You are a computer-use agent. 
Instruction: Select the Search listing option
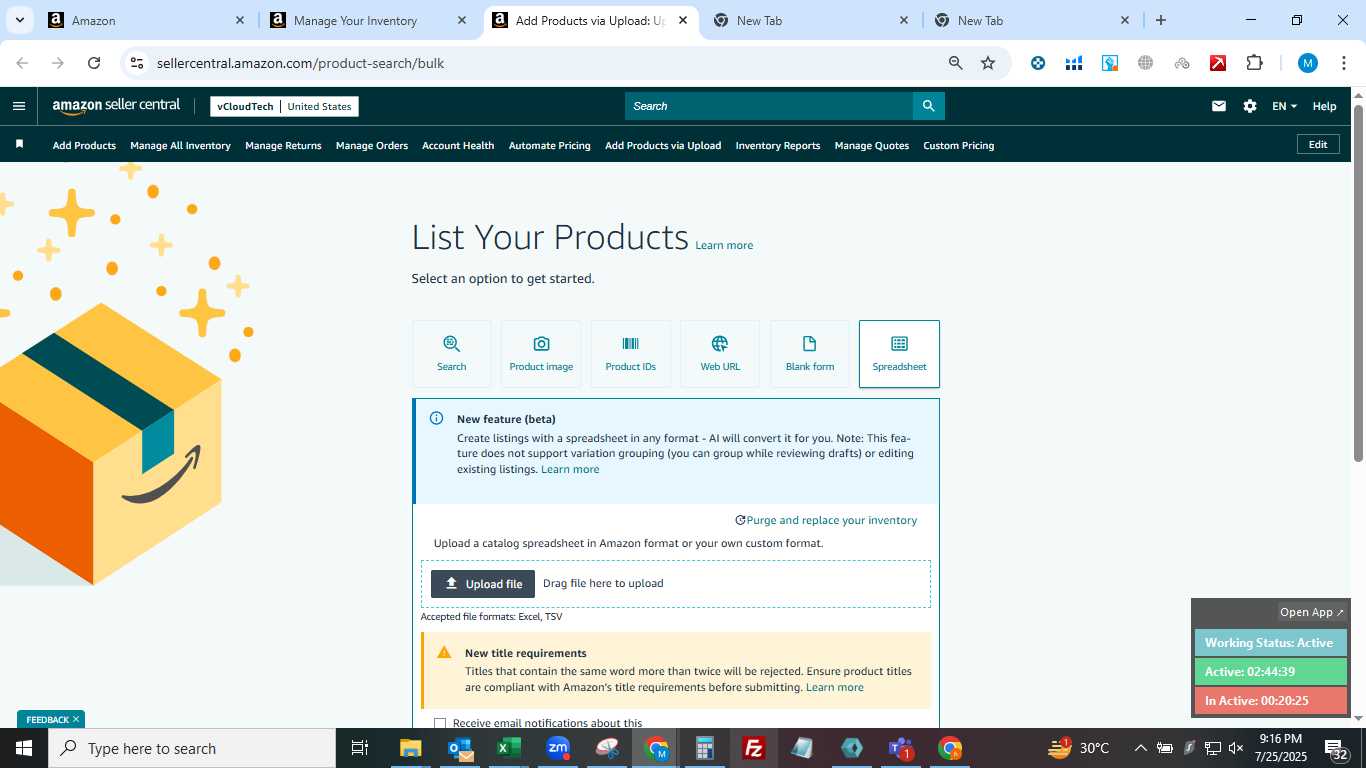[451, 354]
